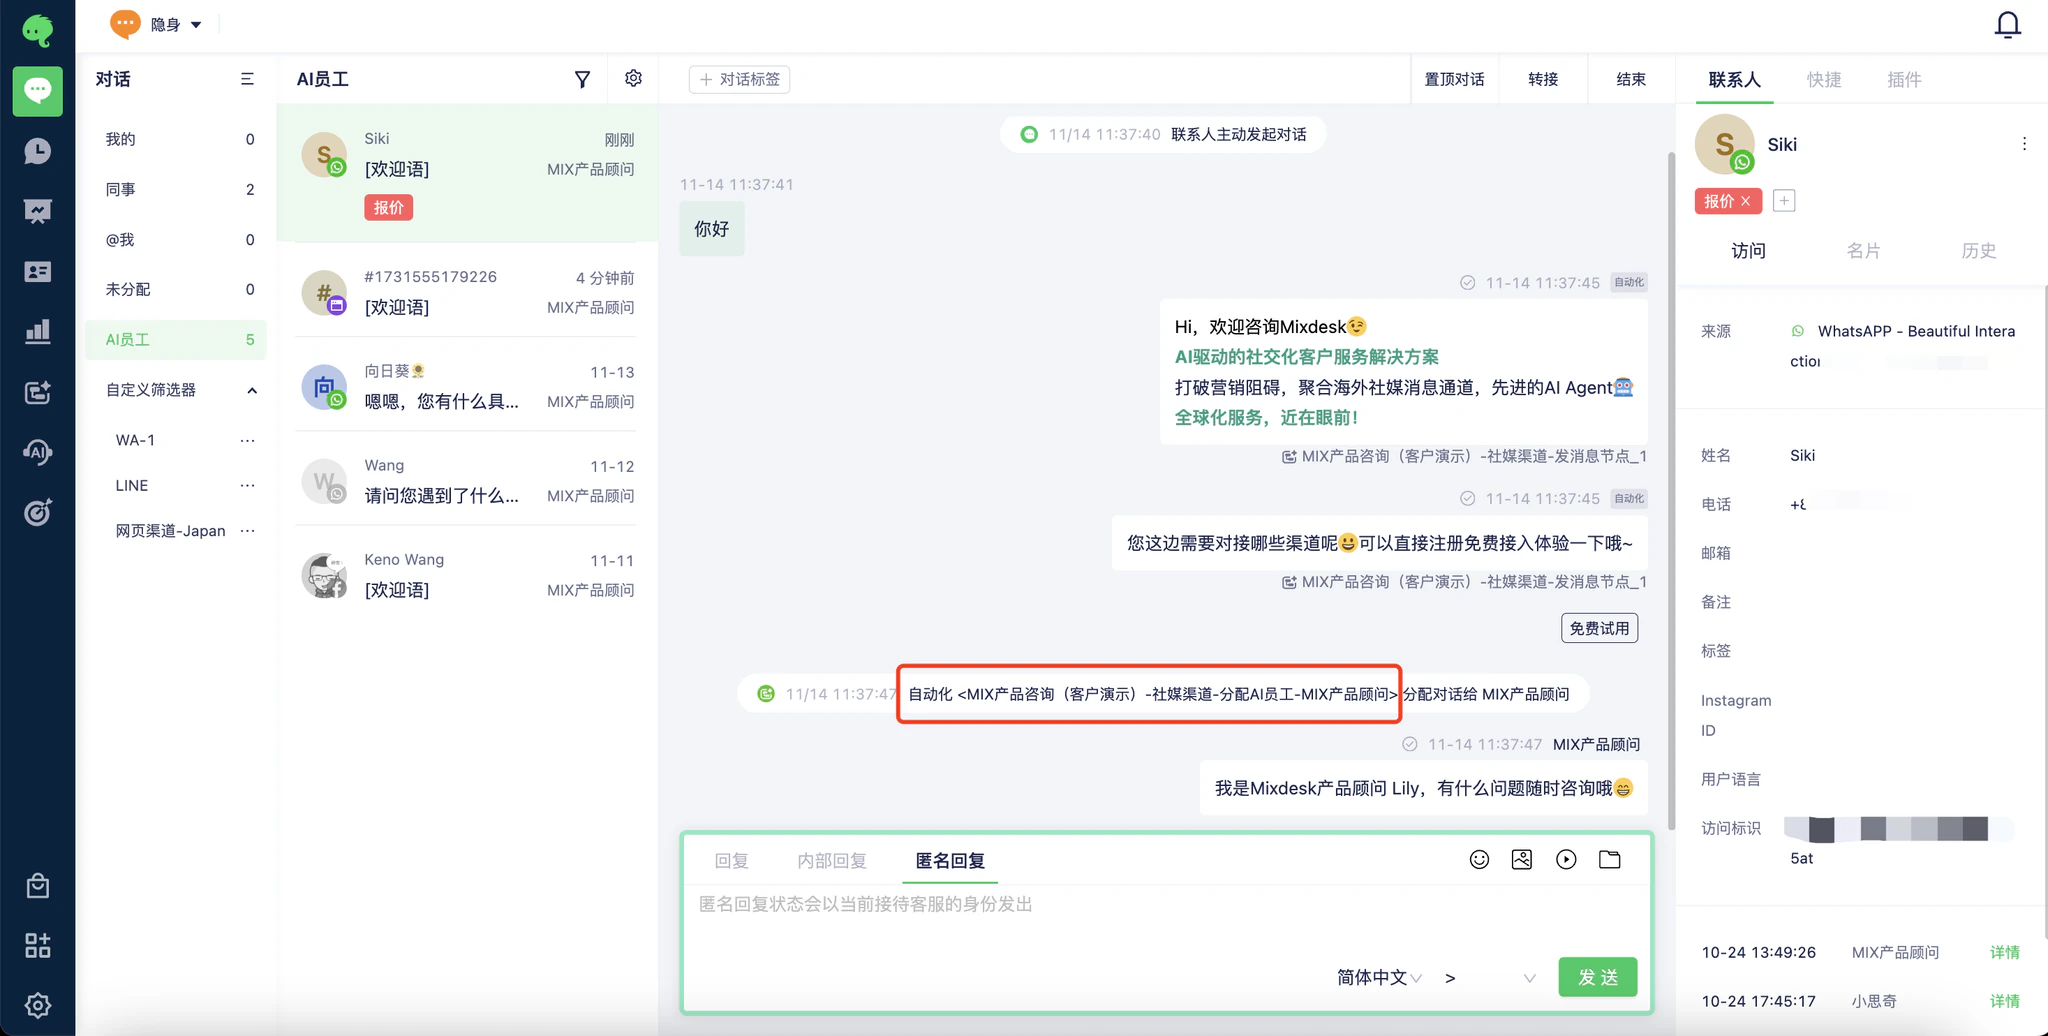Open options for 网页渠道-Japan filter
2048x1036 pixels.
(247, 530)
